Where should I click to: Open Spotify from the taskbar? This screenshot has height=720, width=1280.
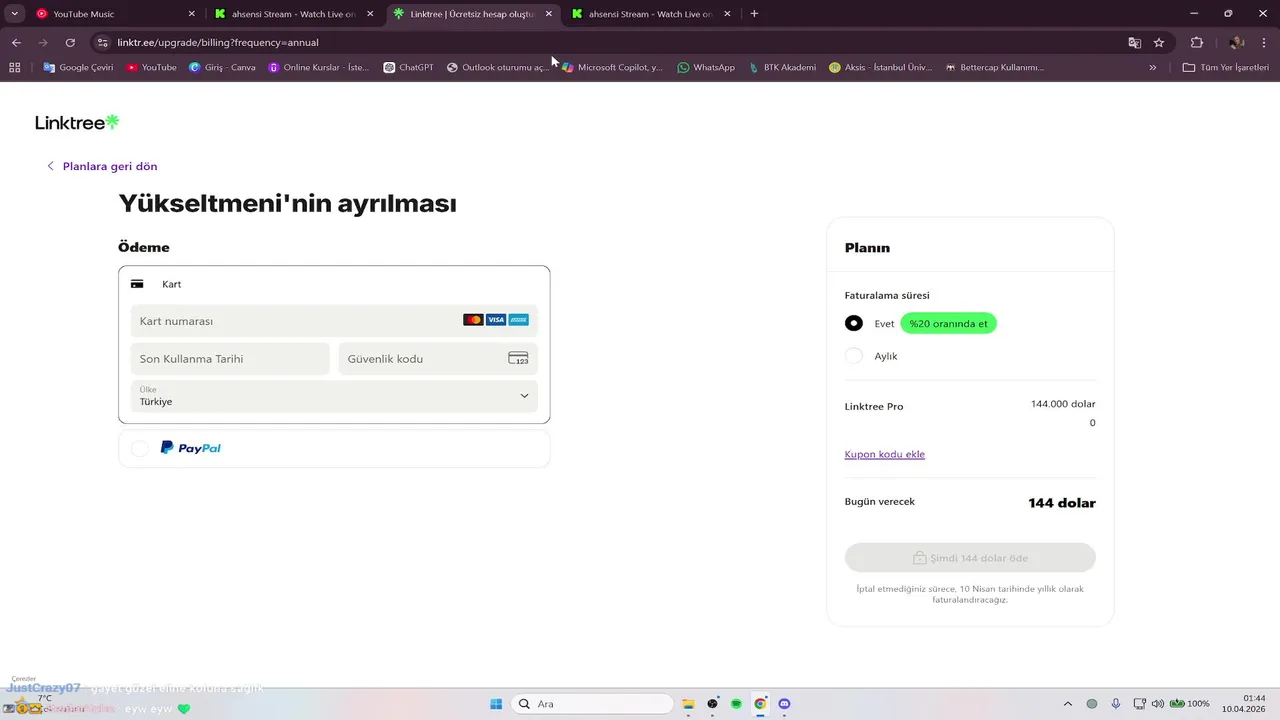pos(736,704)
